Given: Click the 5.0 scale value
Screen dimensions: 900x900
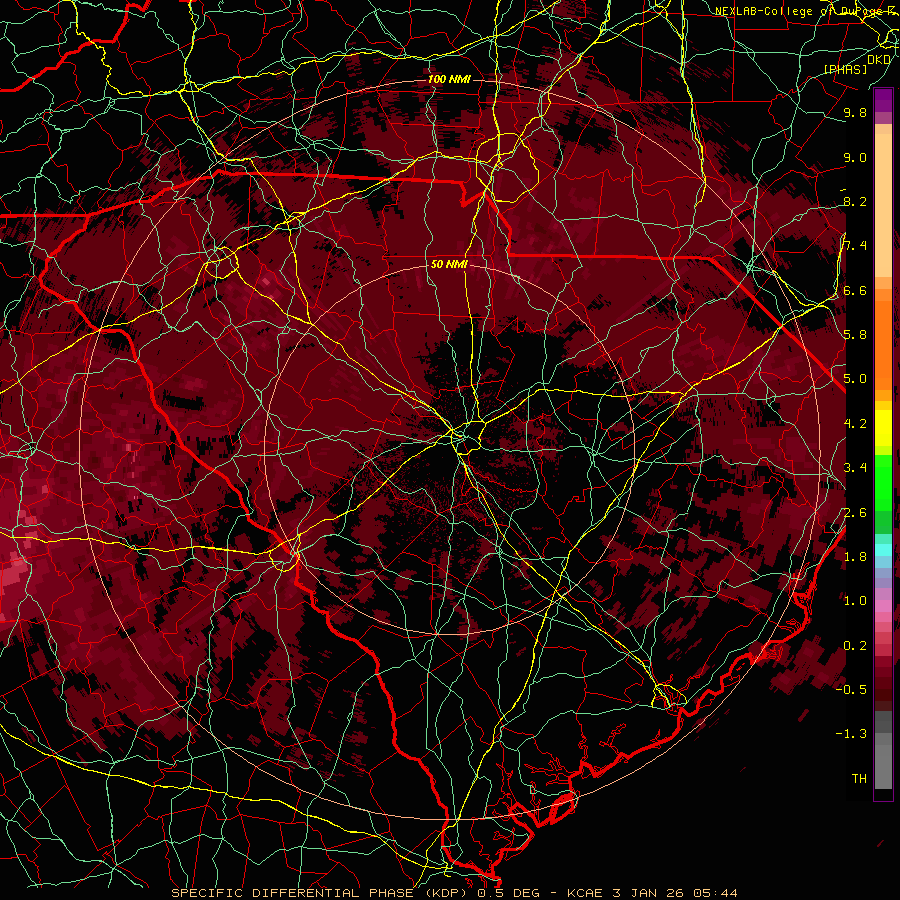Looking at the screenshot, I should click(855, 379).
